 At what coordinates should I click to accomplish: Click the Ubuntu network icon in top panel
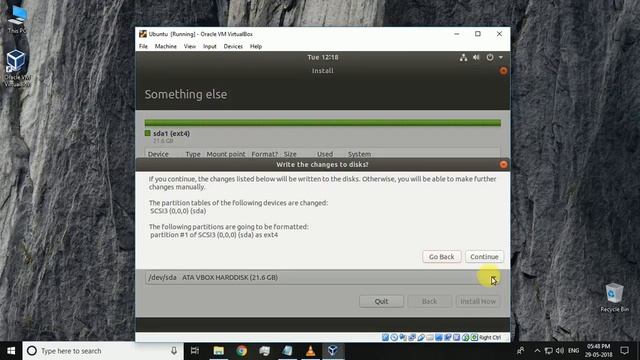click(463, 58)
